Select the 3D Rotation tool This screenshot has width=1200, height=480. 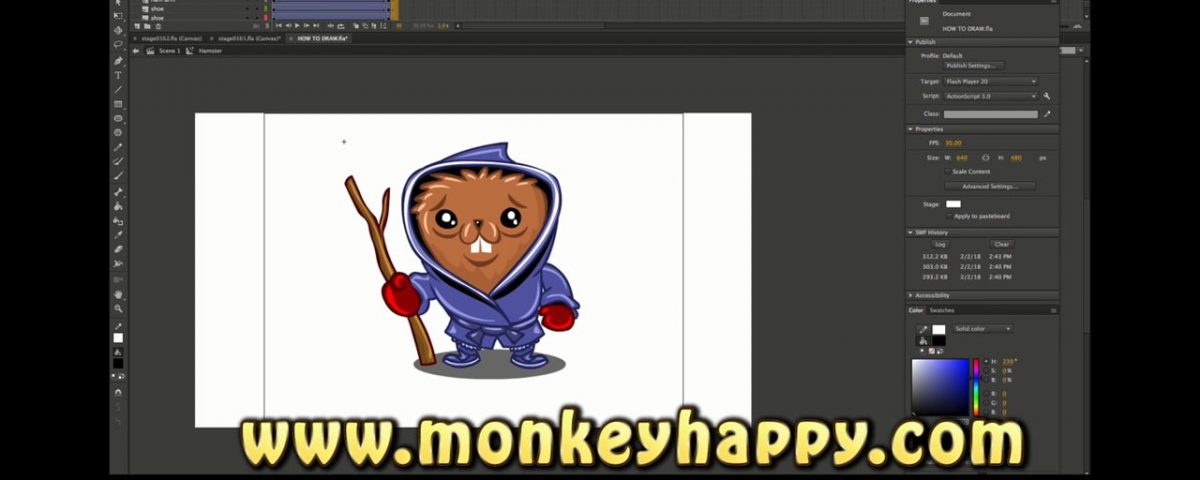(118, 30)
